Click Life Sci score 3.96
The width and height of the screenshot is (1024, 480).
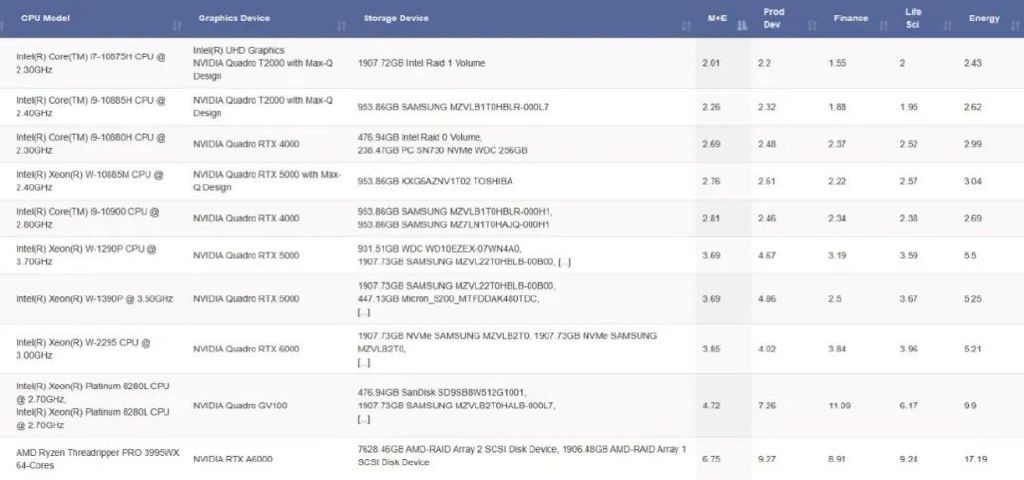908,349
